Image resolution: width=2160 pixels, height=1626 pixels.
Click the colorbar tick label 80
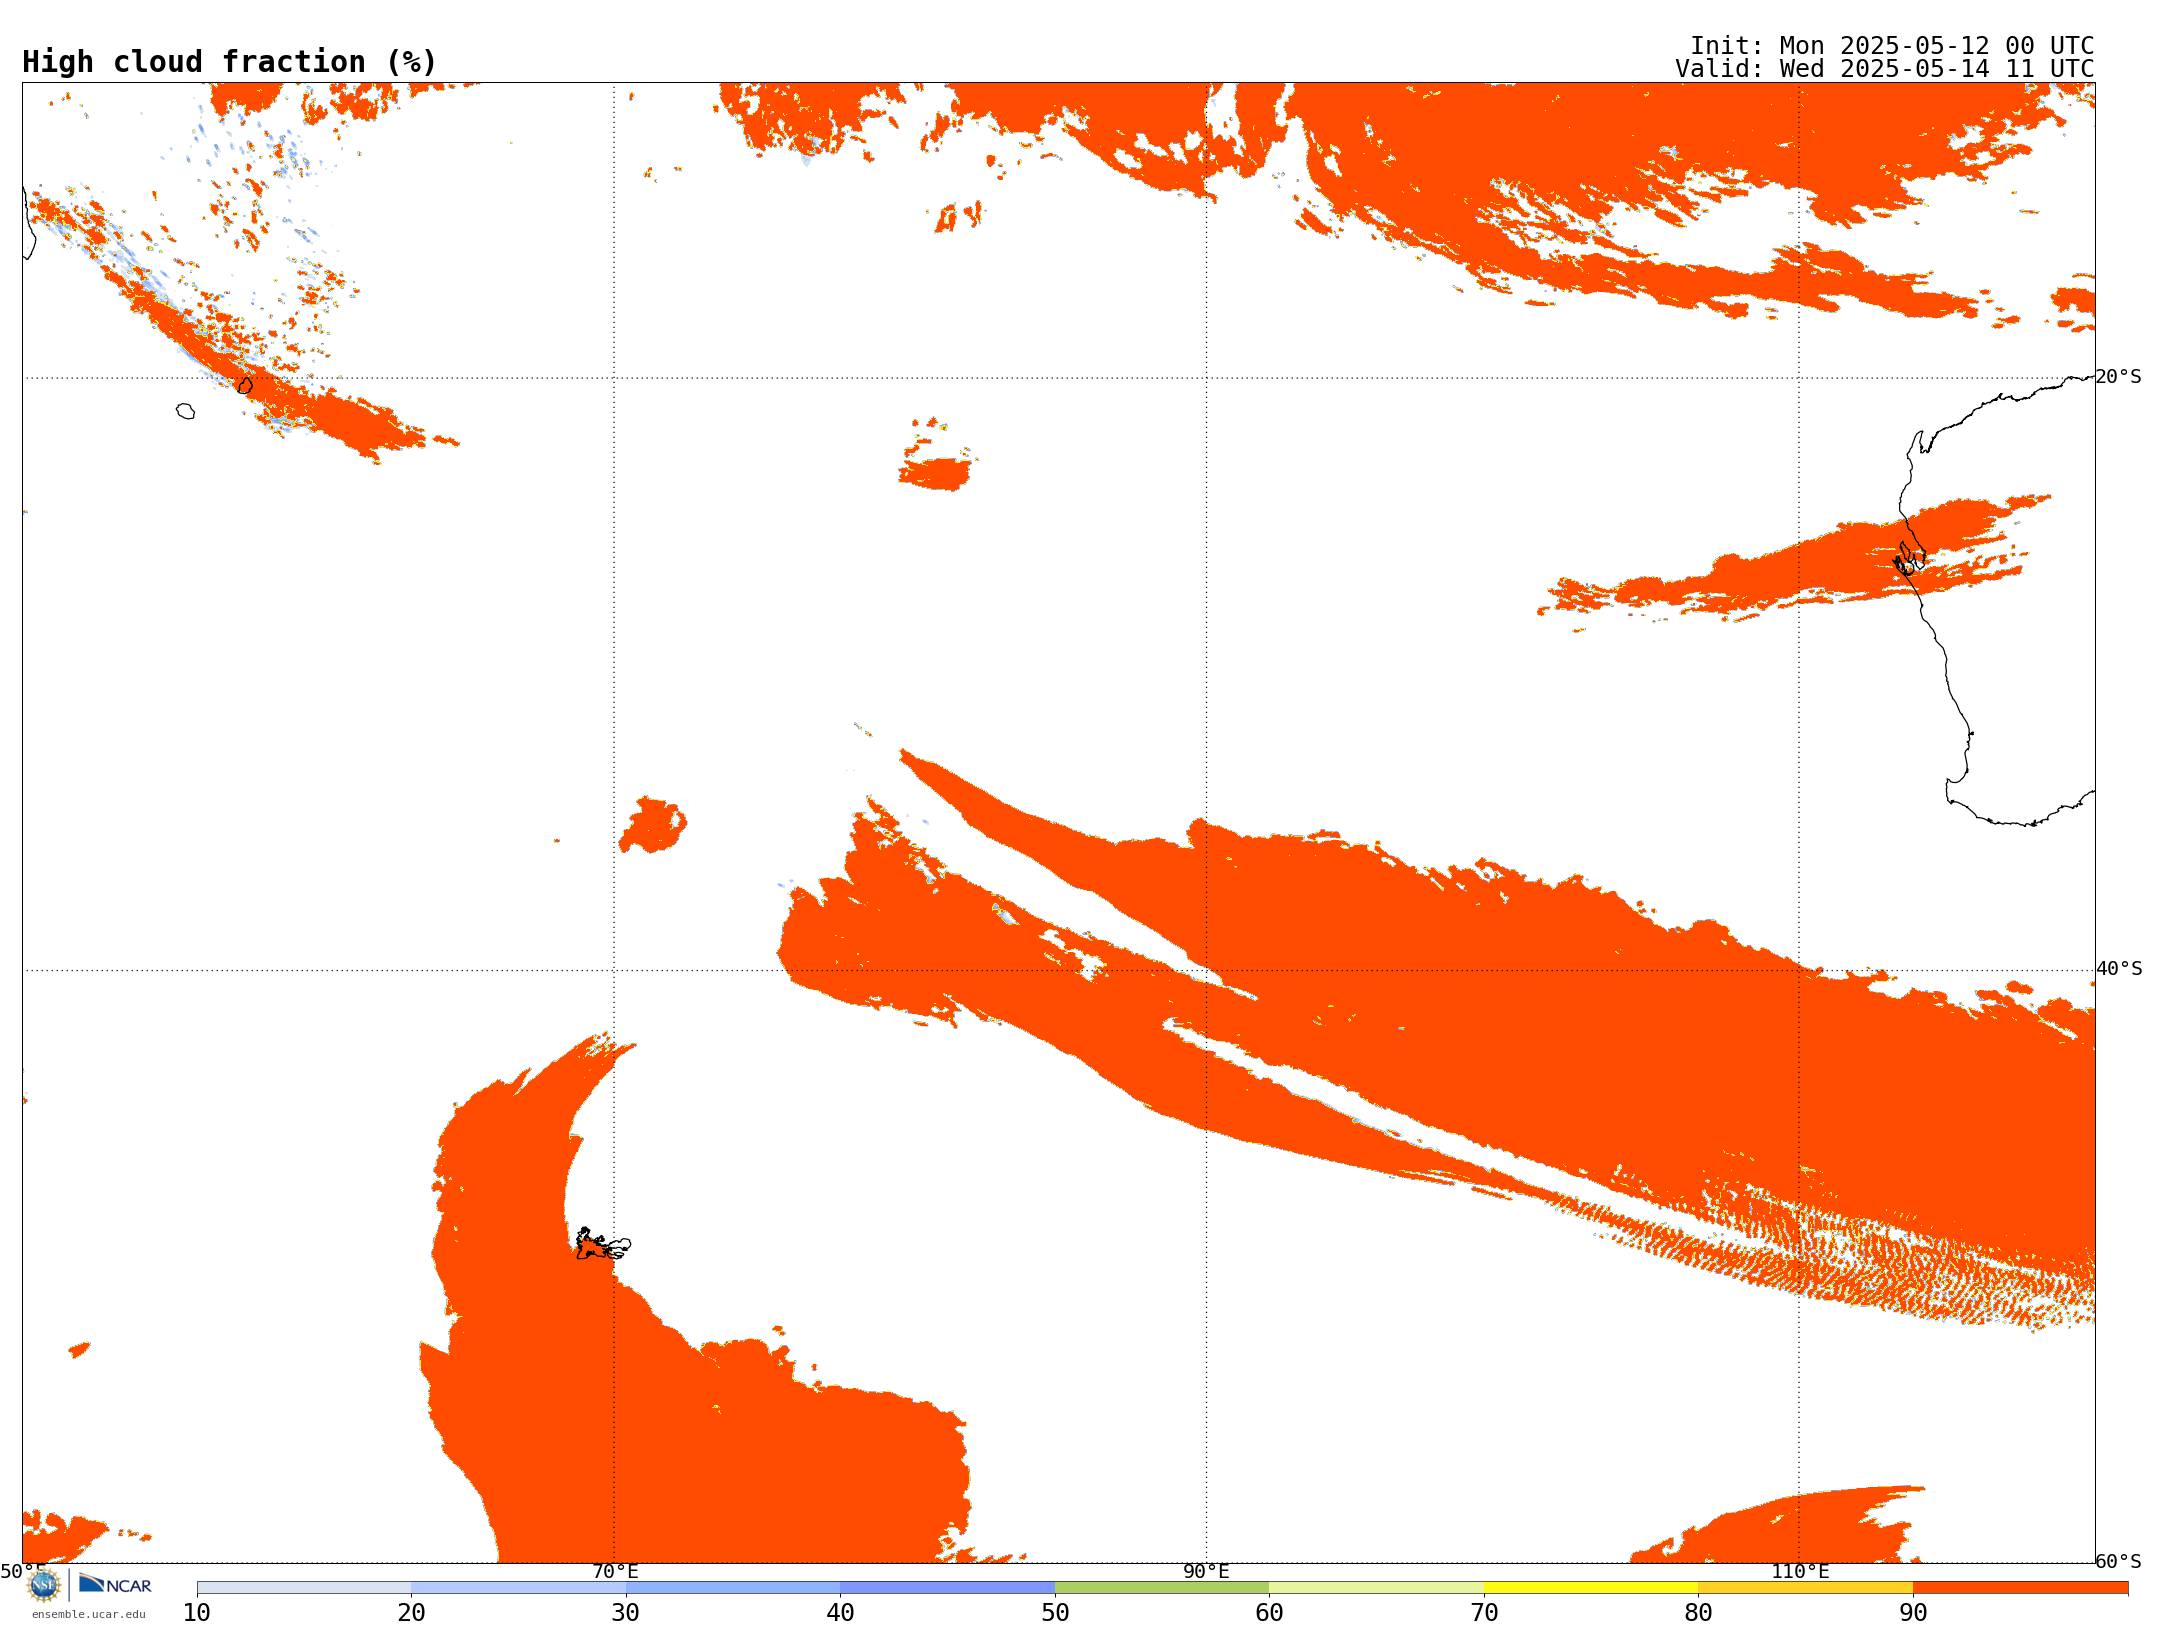[x=1698, y=1613]
